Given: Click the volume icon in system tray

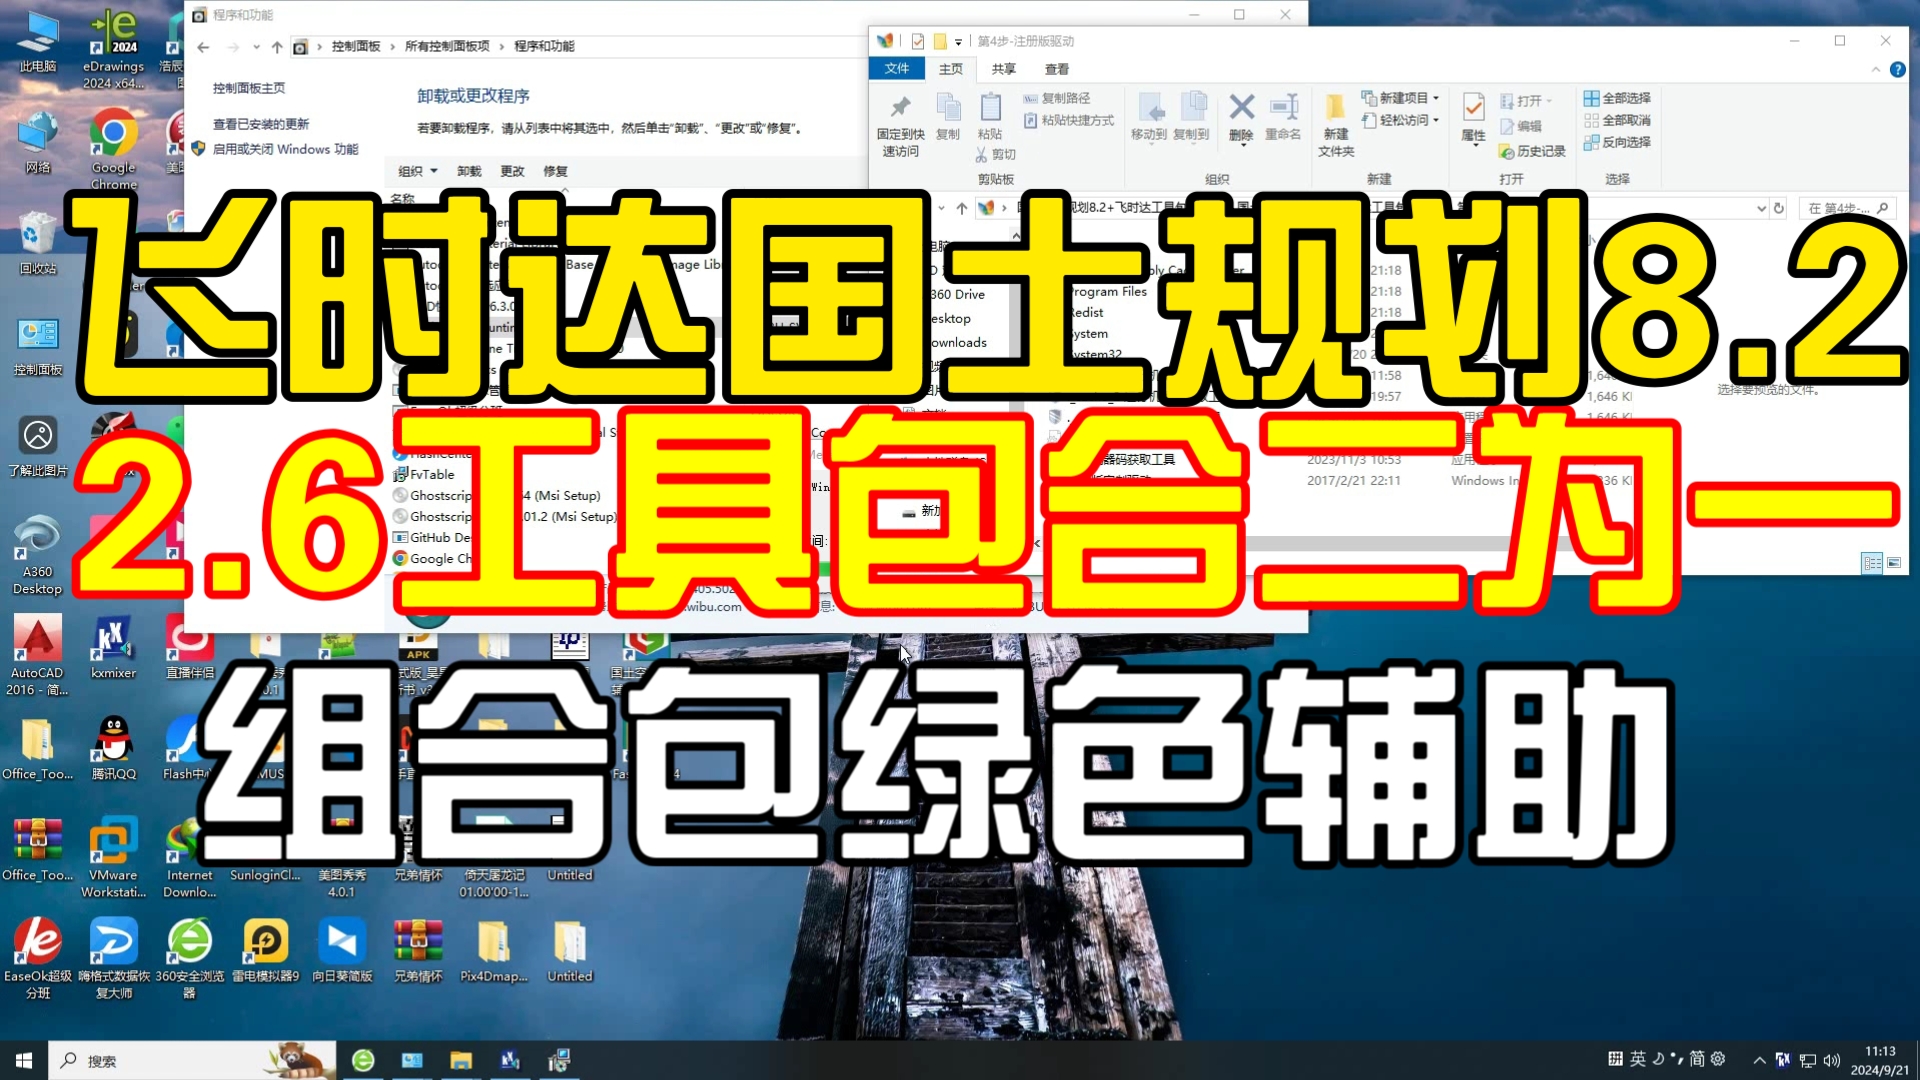Looking at the screenshot, I should (x=1832, y=1060).
